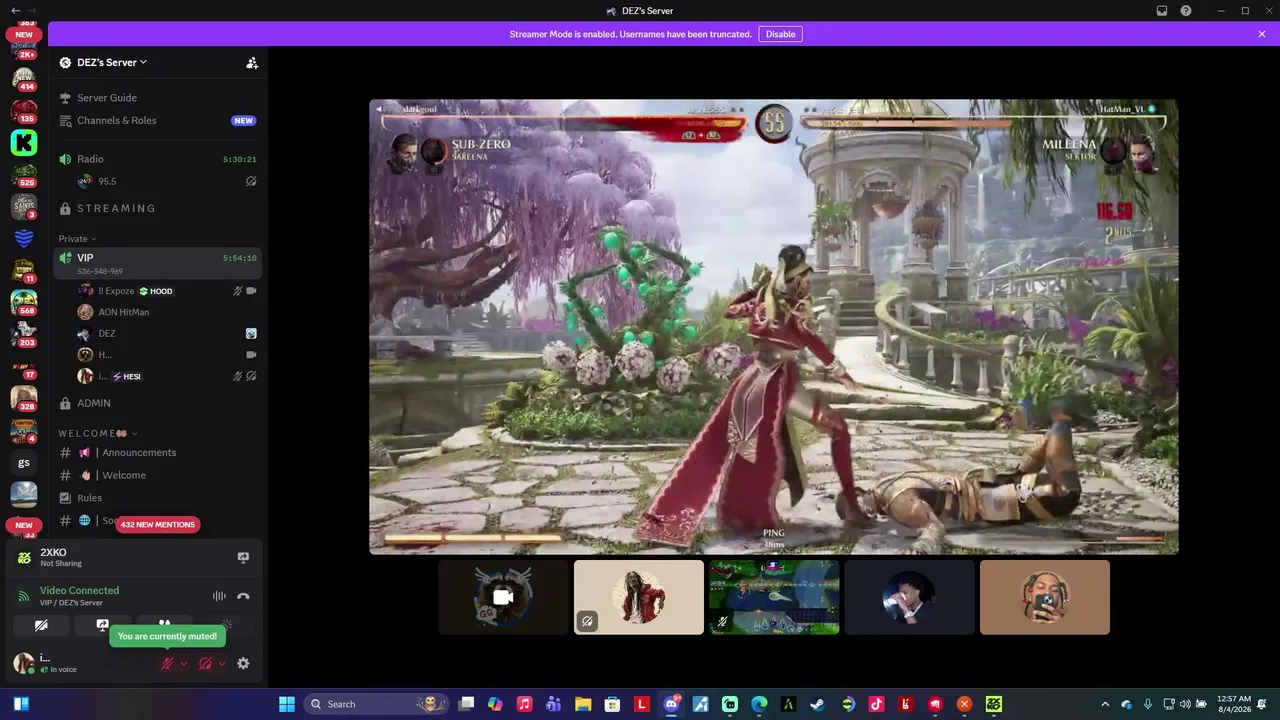Open the Rules channel
The width and height of the screenshot is (1280, 720).
(x=158, y=498)
